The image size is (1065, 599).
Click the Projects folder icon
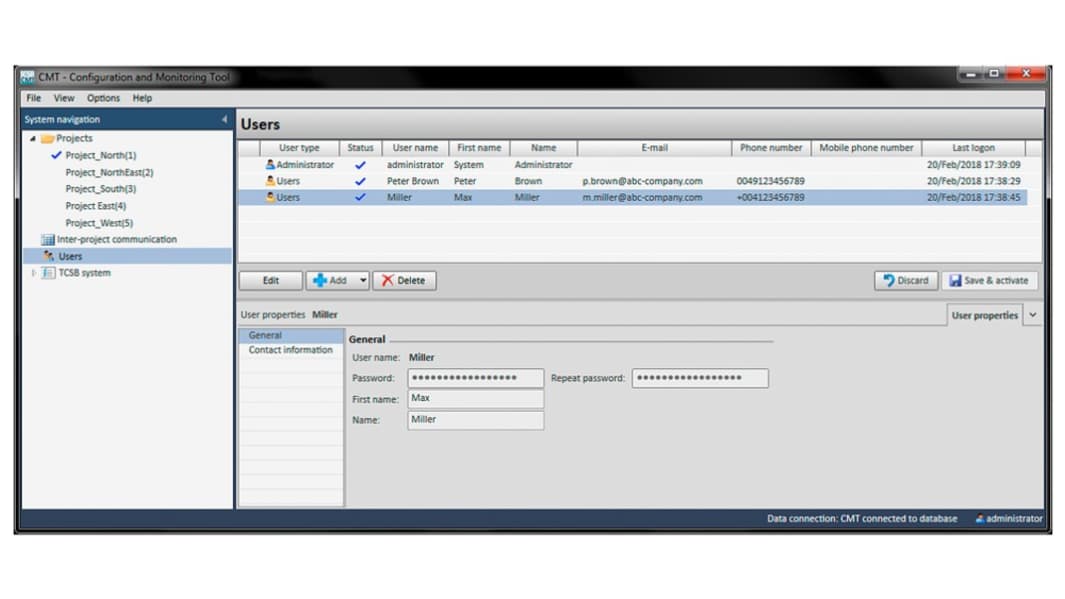pos(48,139)
